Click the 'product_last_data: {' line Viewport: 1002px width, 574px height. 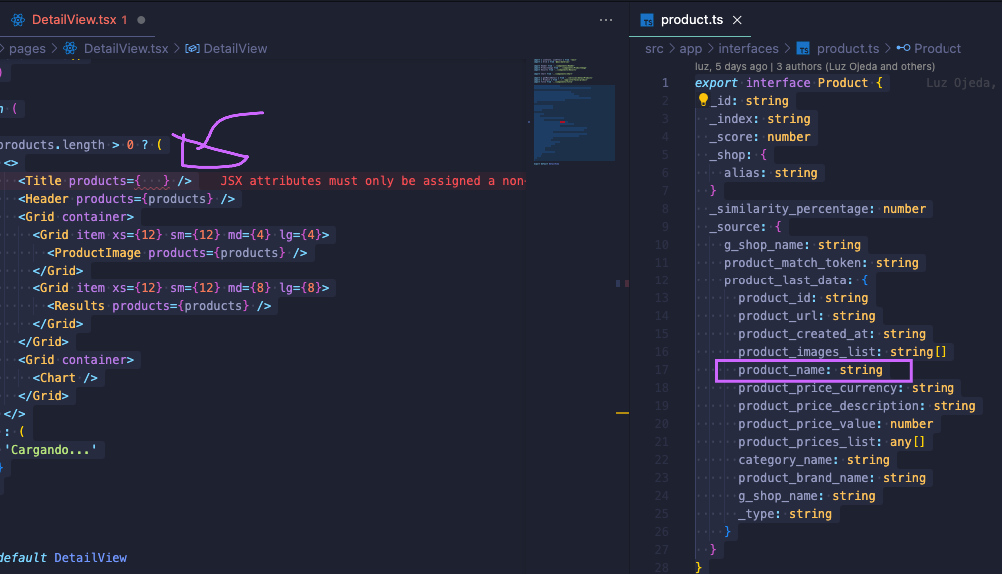pos(796,280)
